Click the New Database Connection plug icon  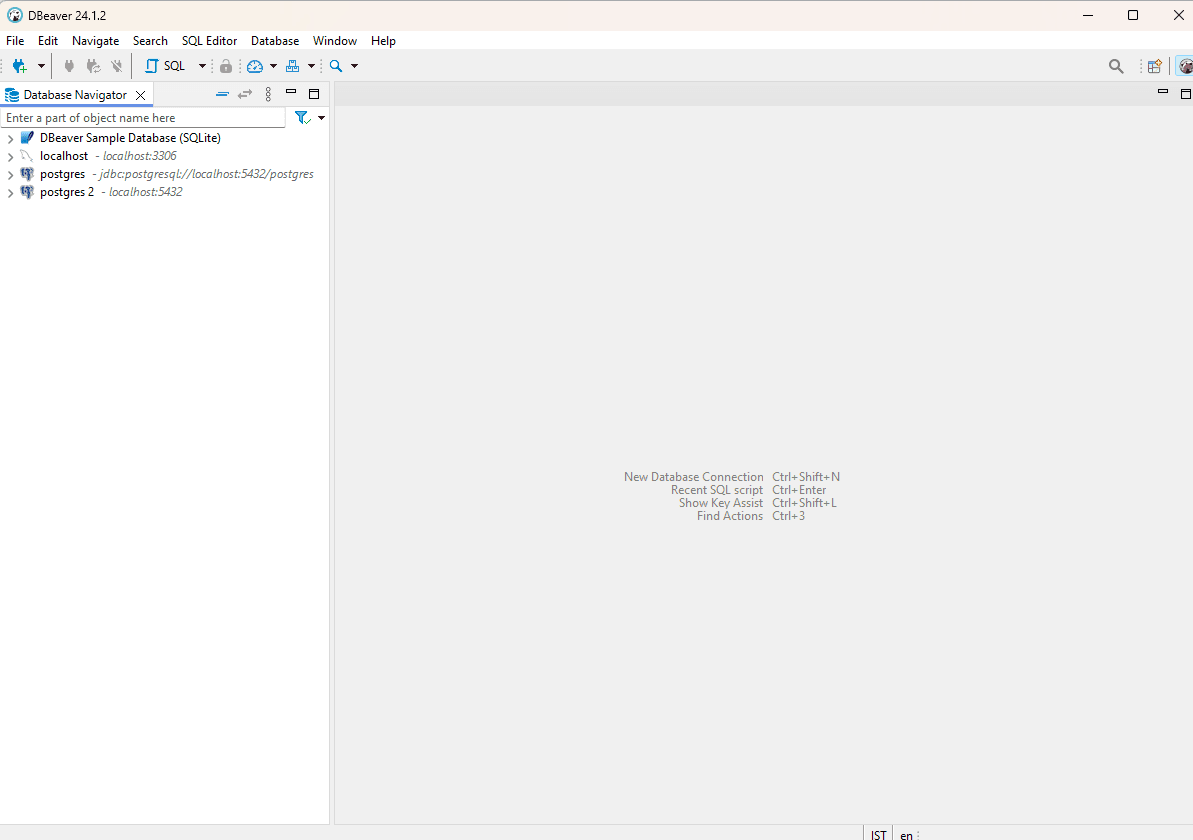pyautogui.click(x=20, y=66)
